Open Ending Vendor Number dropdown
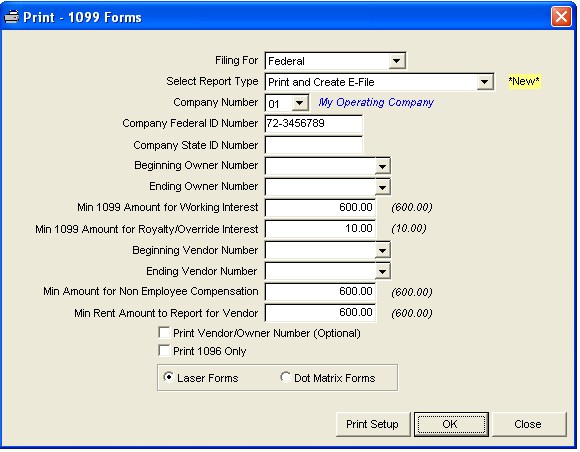 click(x=382, y=271)
